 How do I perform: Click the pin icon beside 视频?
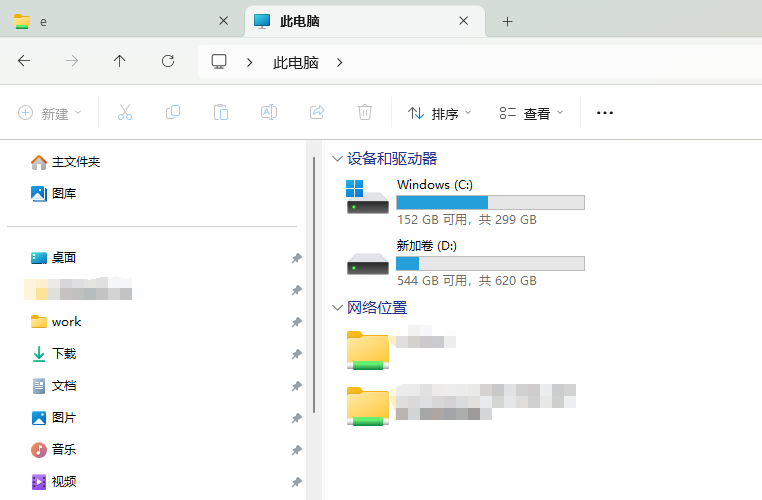coord(296,482)
